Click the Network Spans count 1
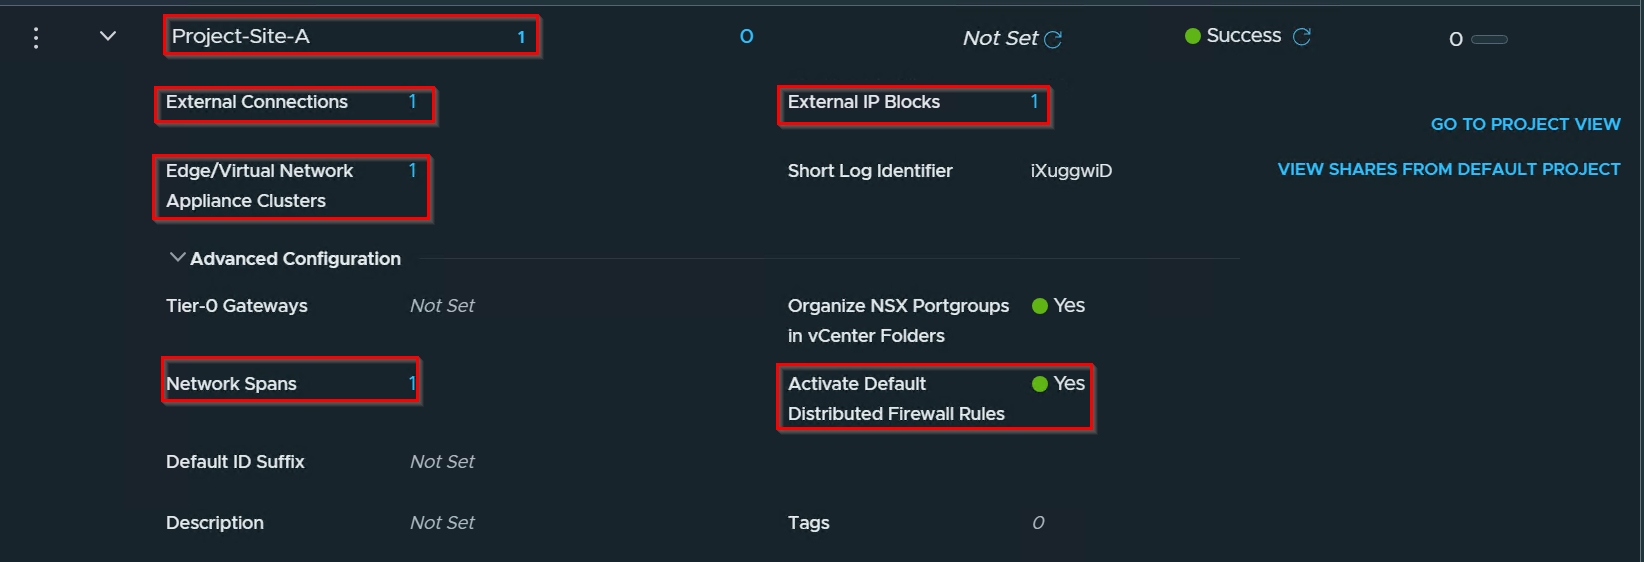 click(x=411, y=383)
